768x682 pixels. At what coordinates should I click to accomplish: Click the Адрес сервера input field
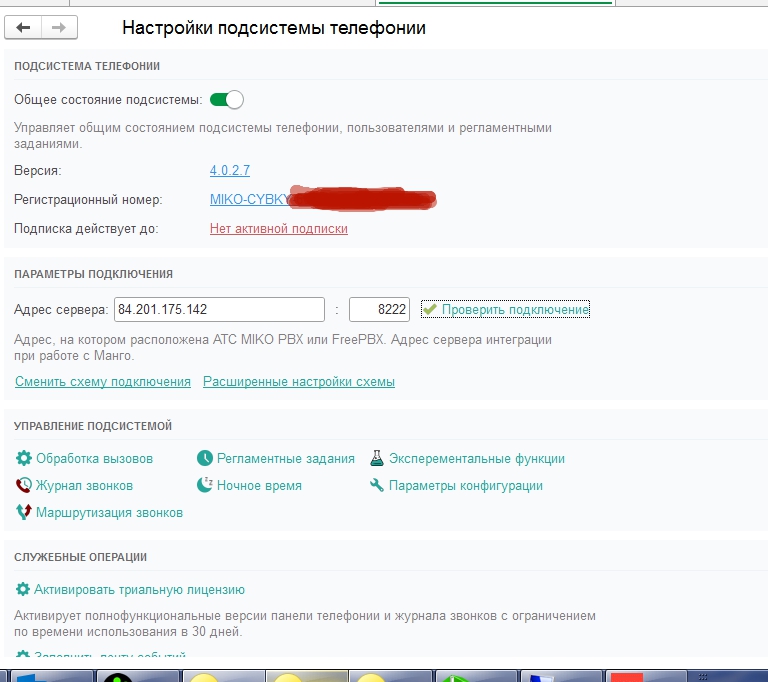[x=219, y=310]
